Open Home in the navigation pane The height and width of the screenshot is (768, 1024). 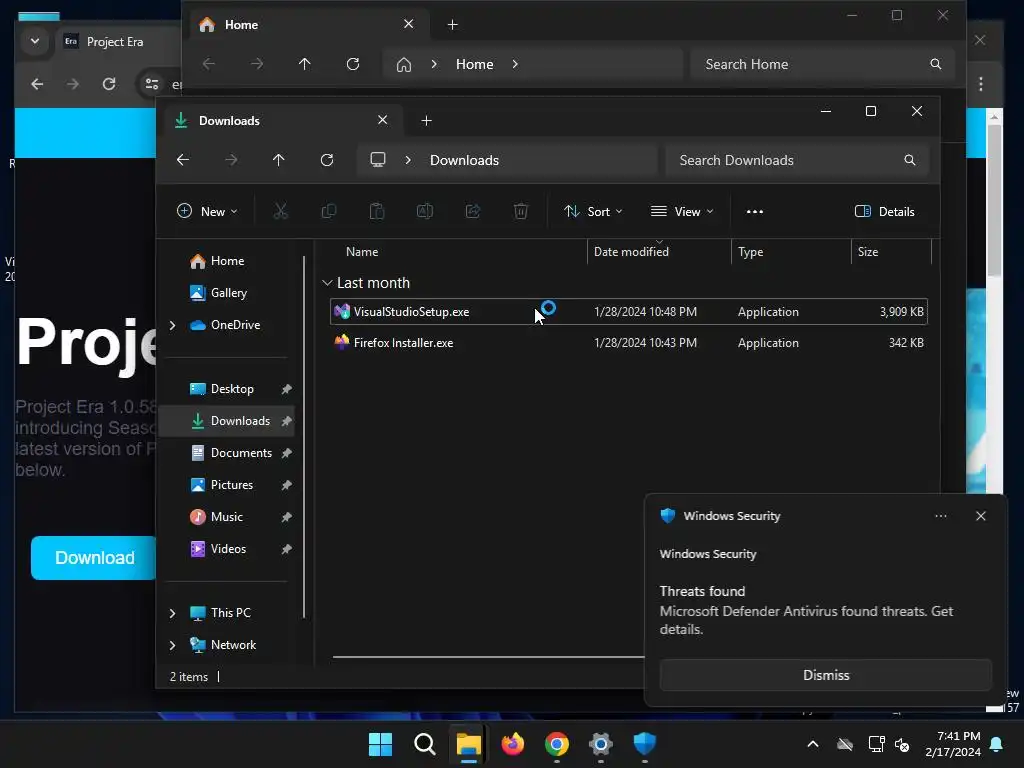(227, 261)
